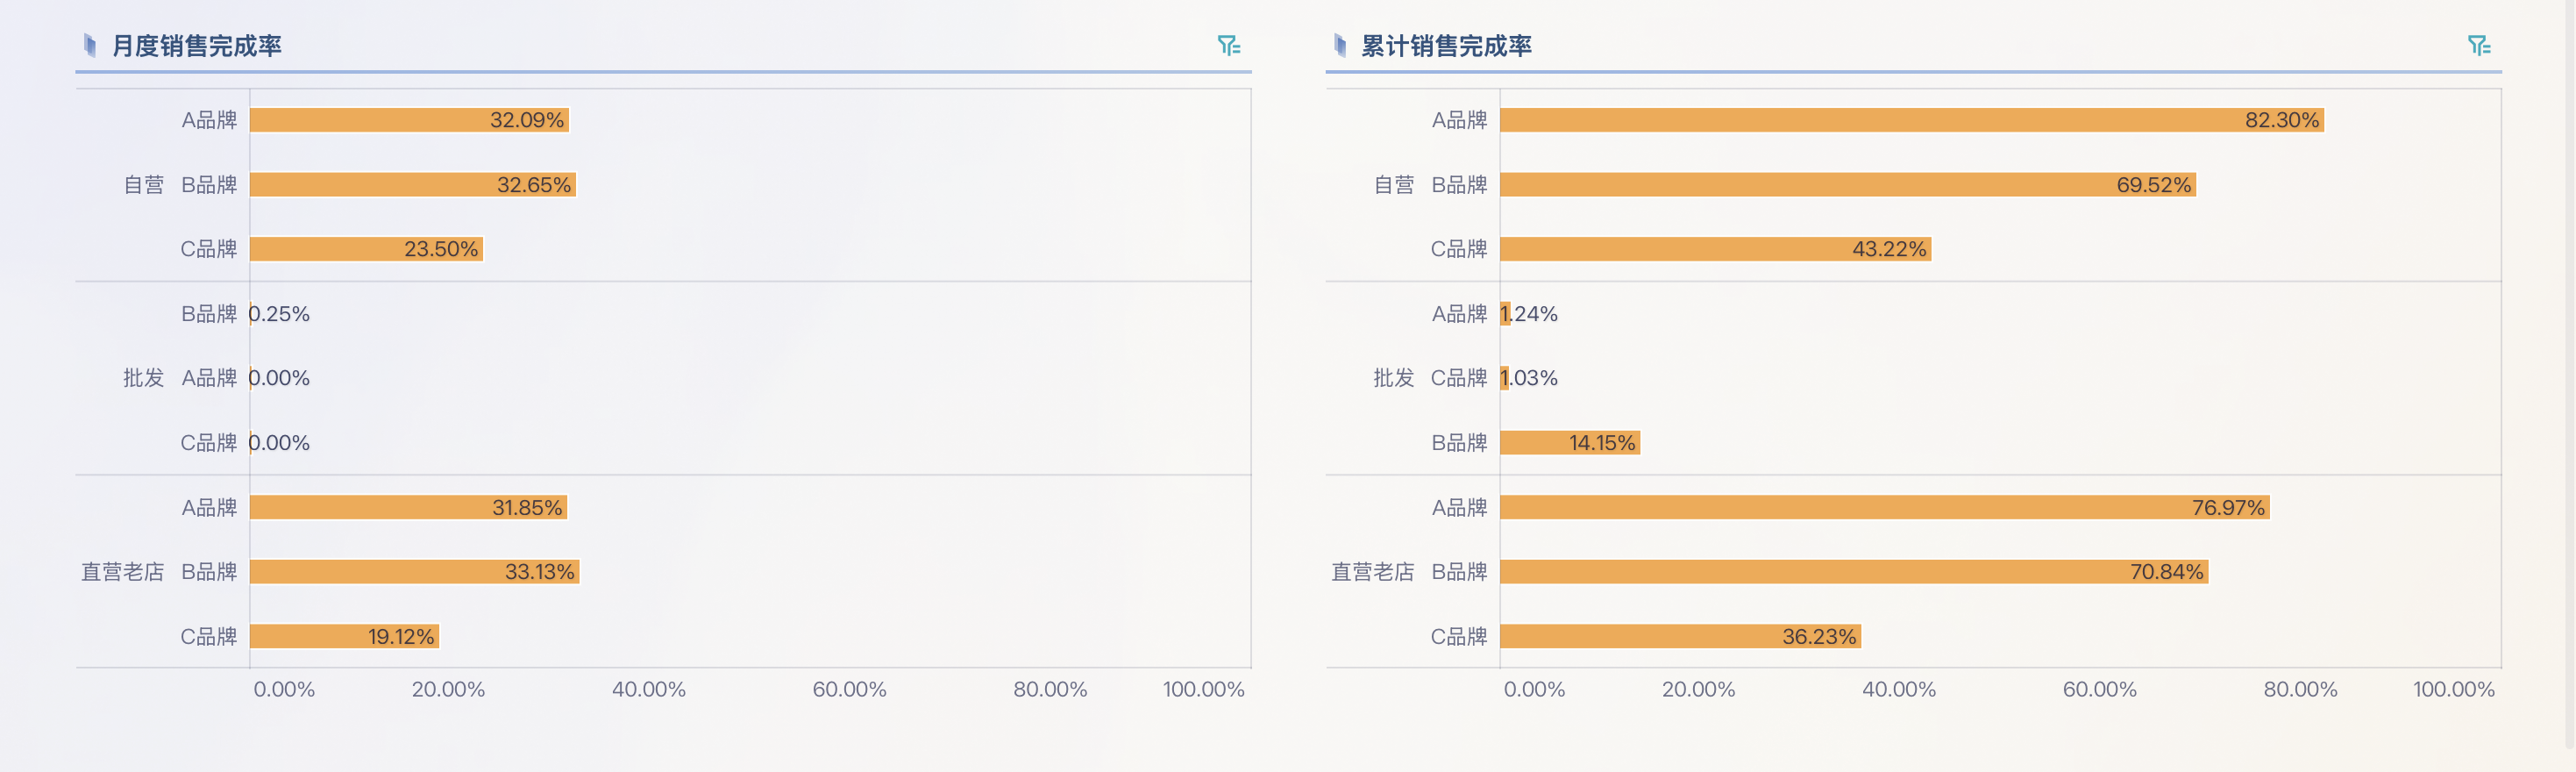This screenshot has height=772, width=2576.
Task: Select the 月度销售完成率 chart title
Action: tap(197, 46)
